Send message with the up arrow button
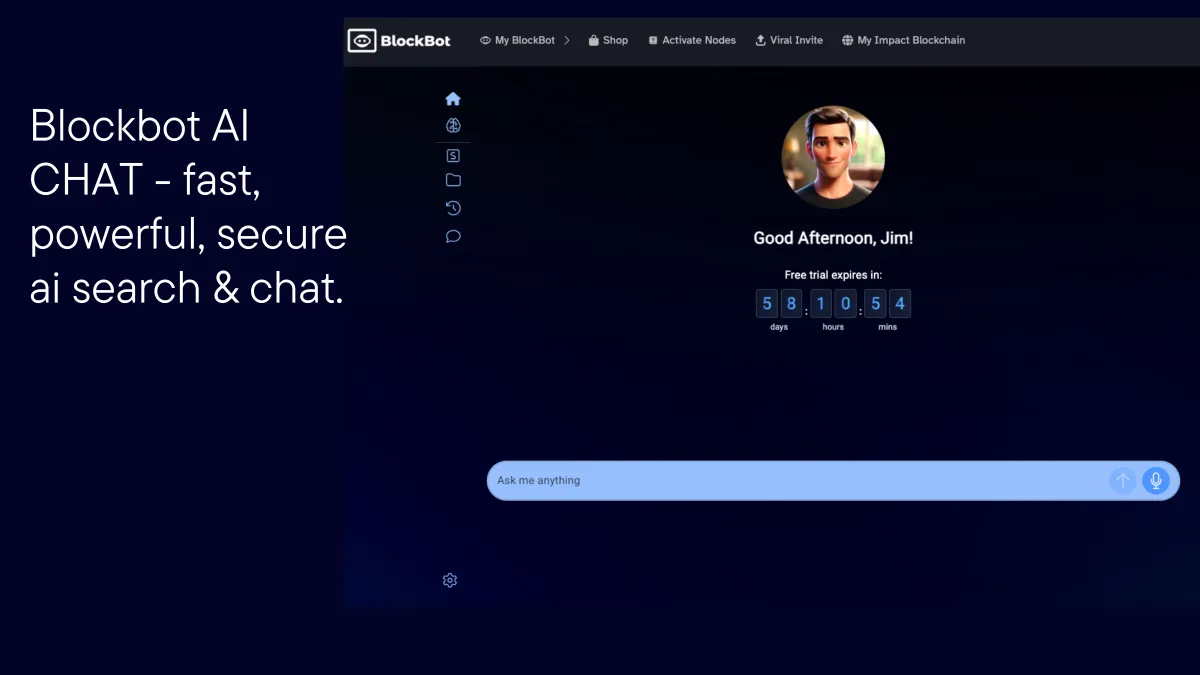 click(x=1122, y=481)
